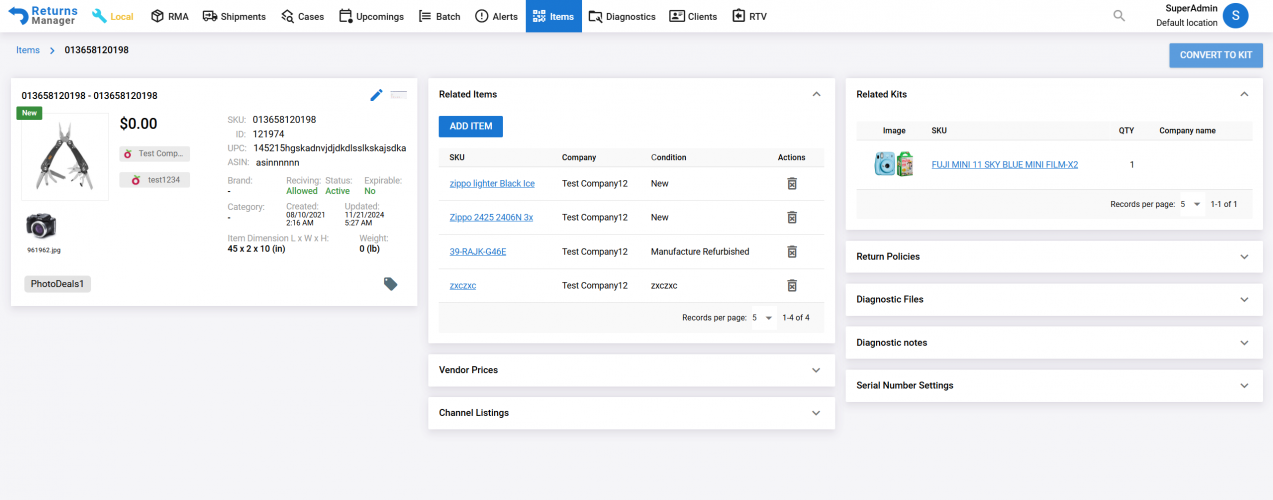Open Related Kits records per page dropdown
Screen dimensions: 1273x500
click(x=1190, y=204)
